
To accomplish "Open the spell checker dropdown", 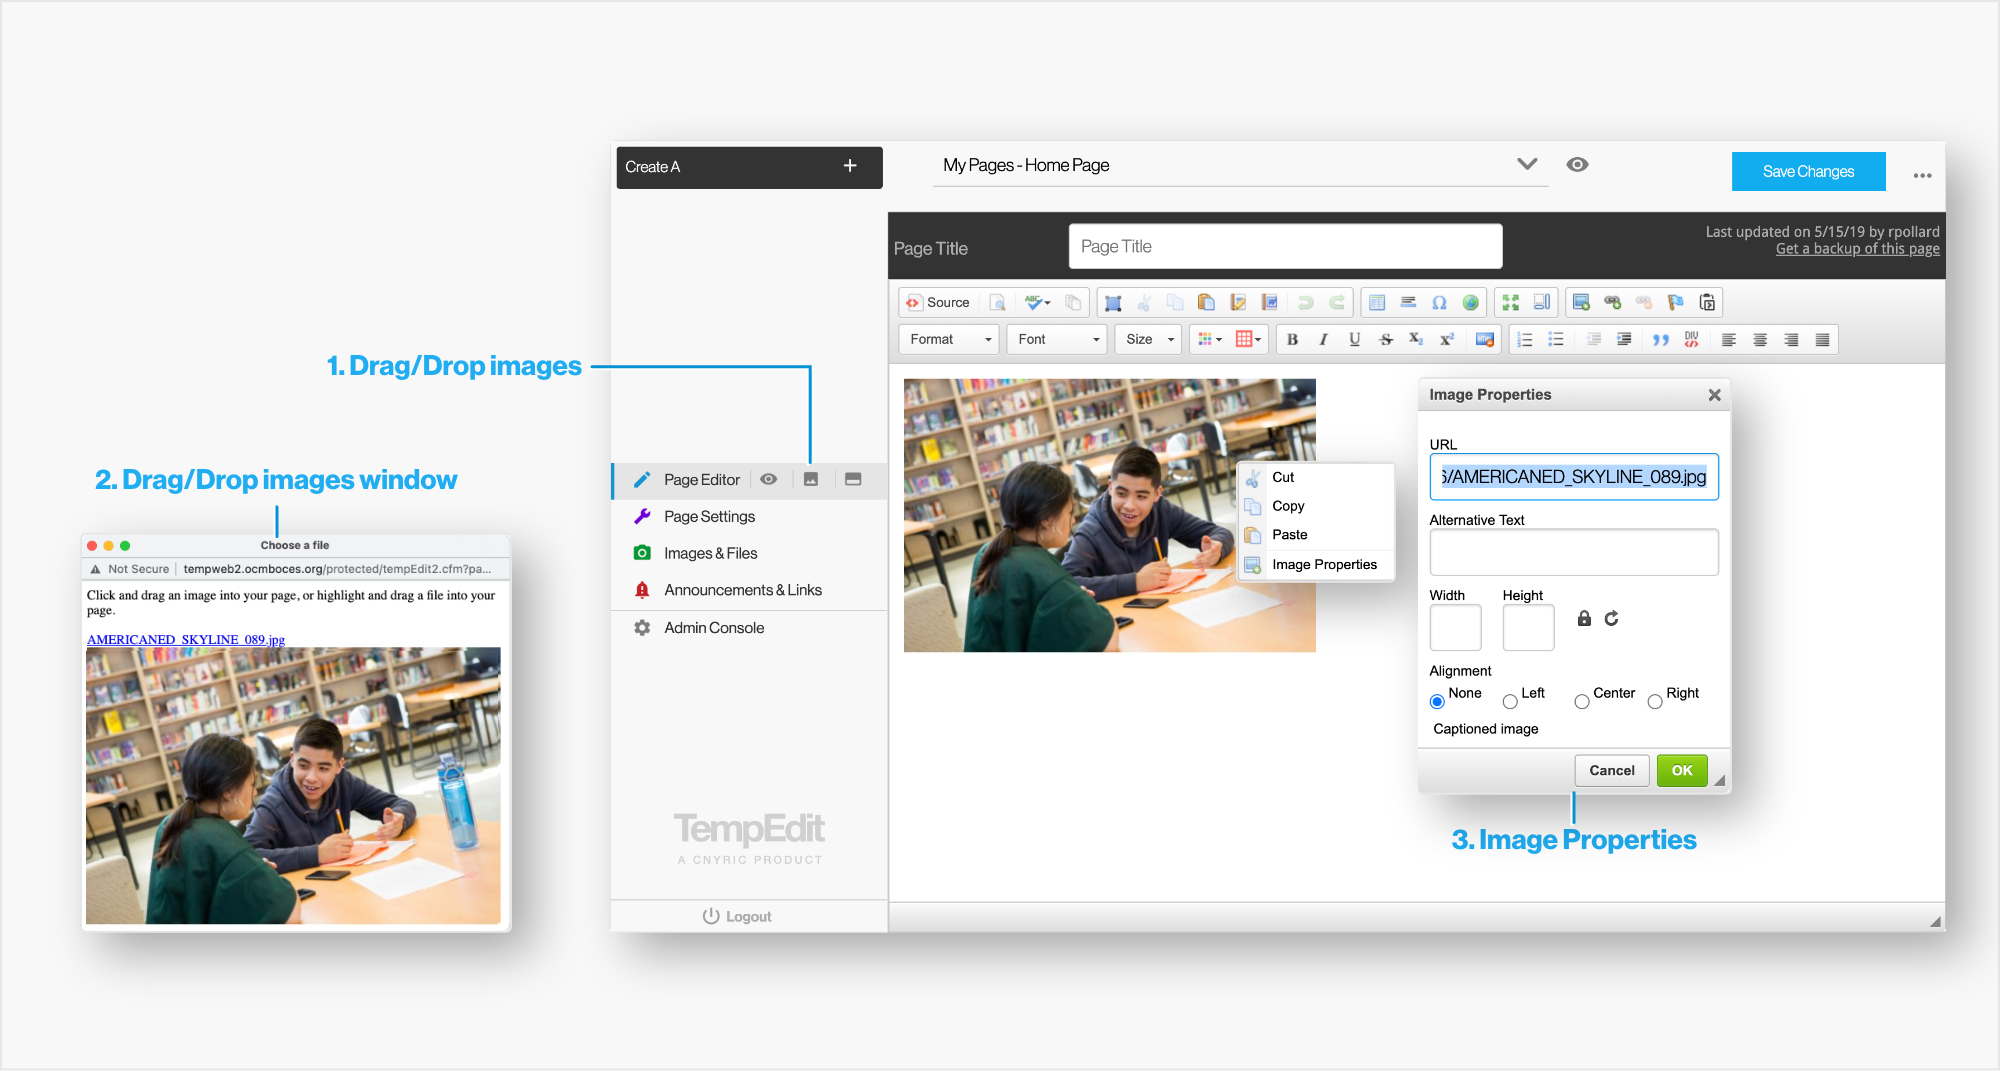I will click(x=1038, y=302).
